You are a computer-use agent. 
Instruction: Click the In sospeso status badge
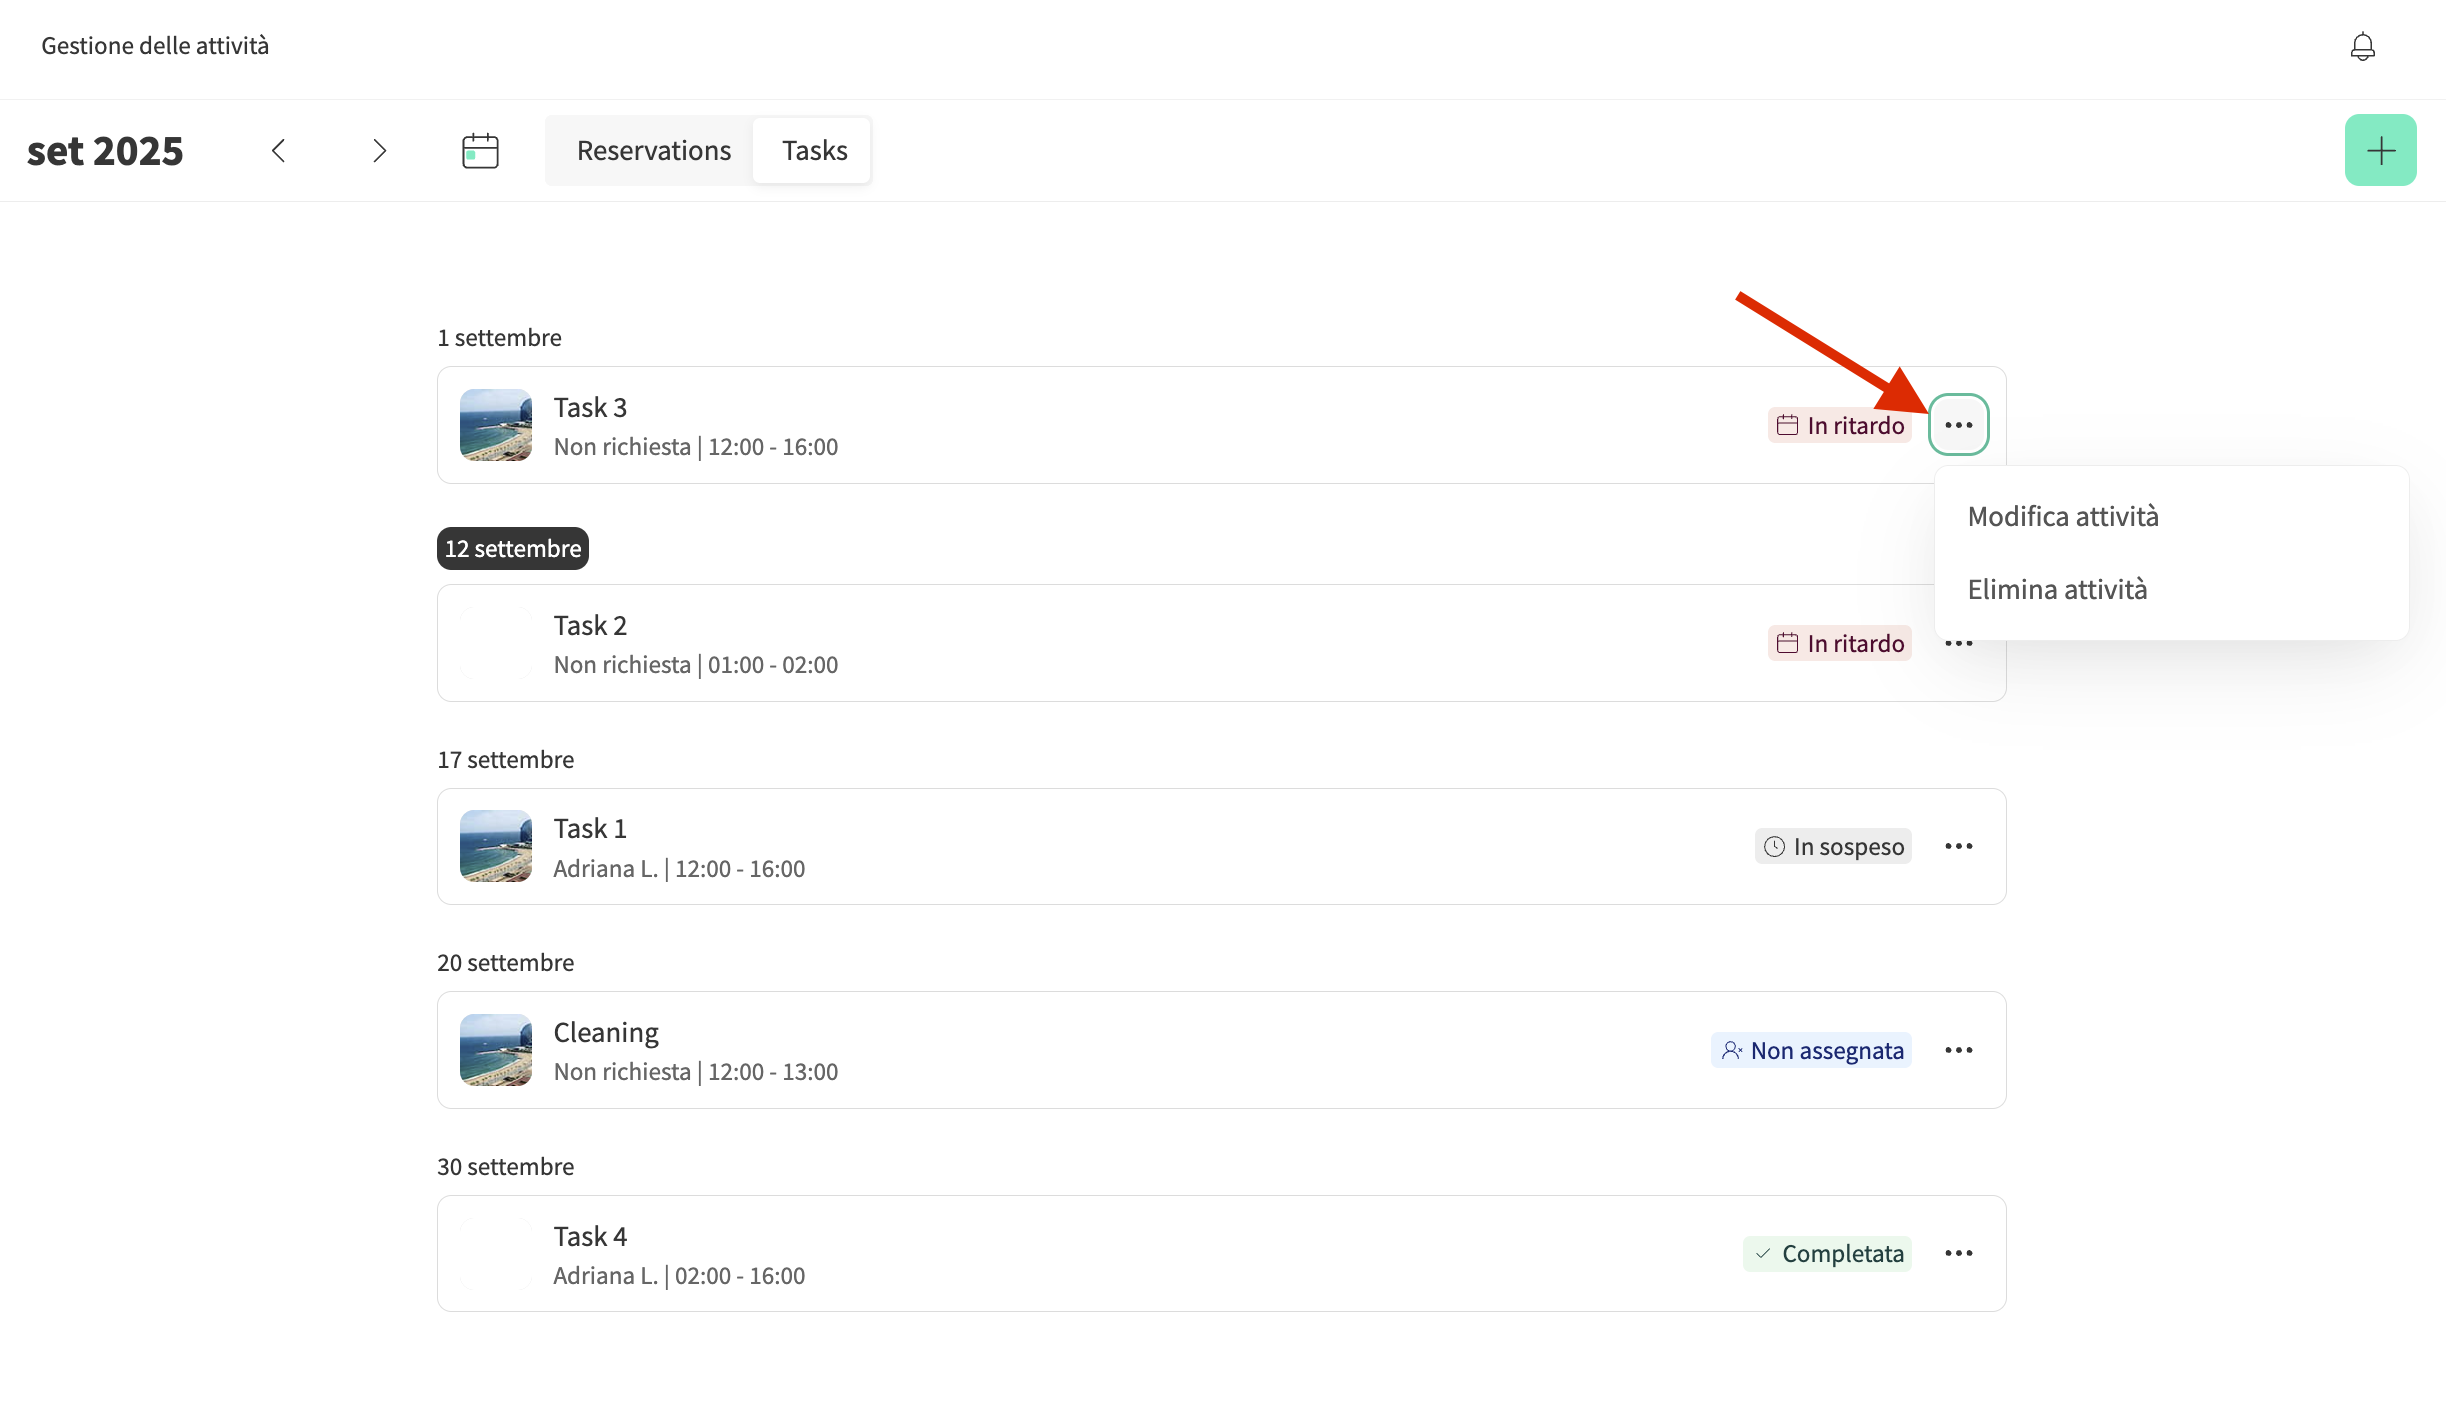(x=1833, y=847)
